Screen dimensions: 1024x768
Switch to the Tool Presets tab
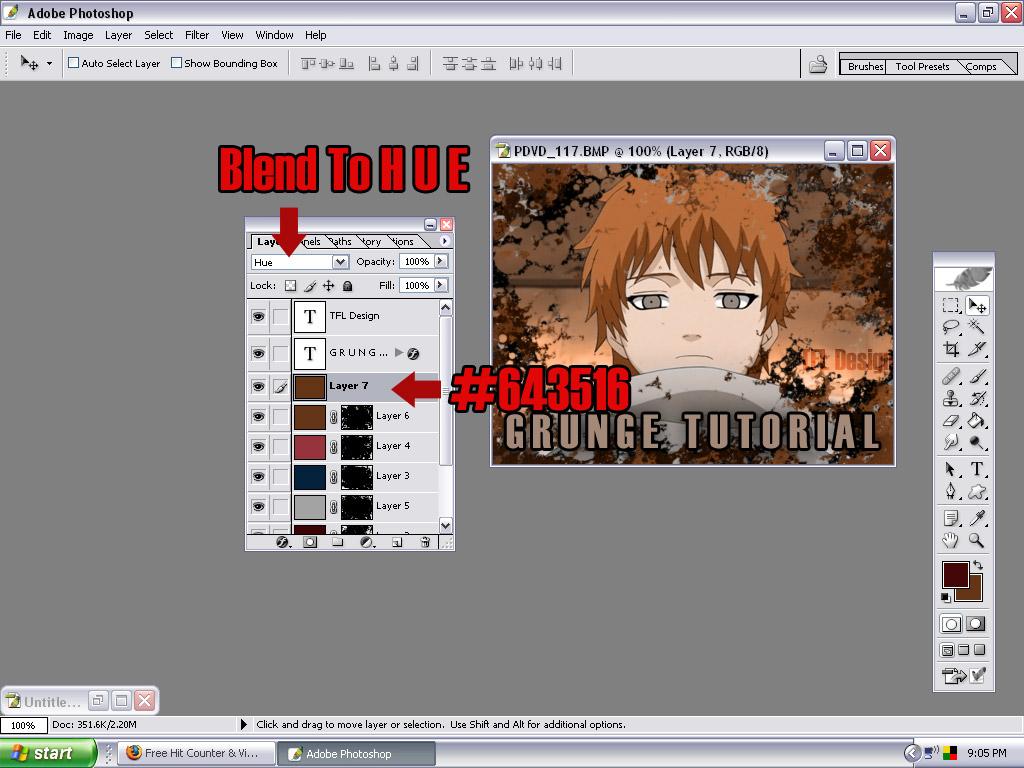click(x=922, y=66)
